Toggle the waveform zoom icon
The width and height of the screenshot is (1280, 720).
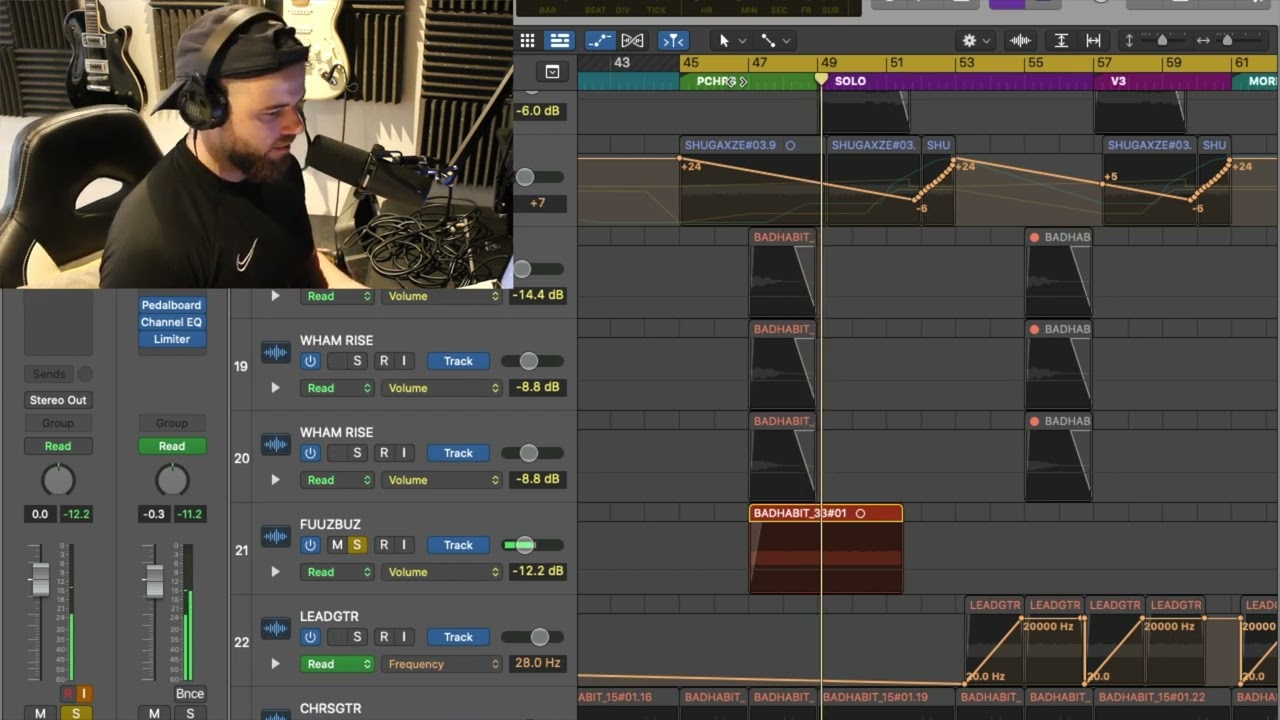pyautogui.click(x=1020, y=41)
